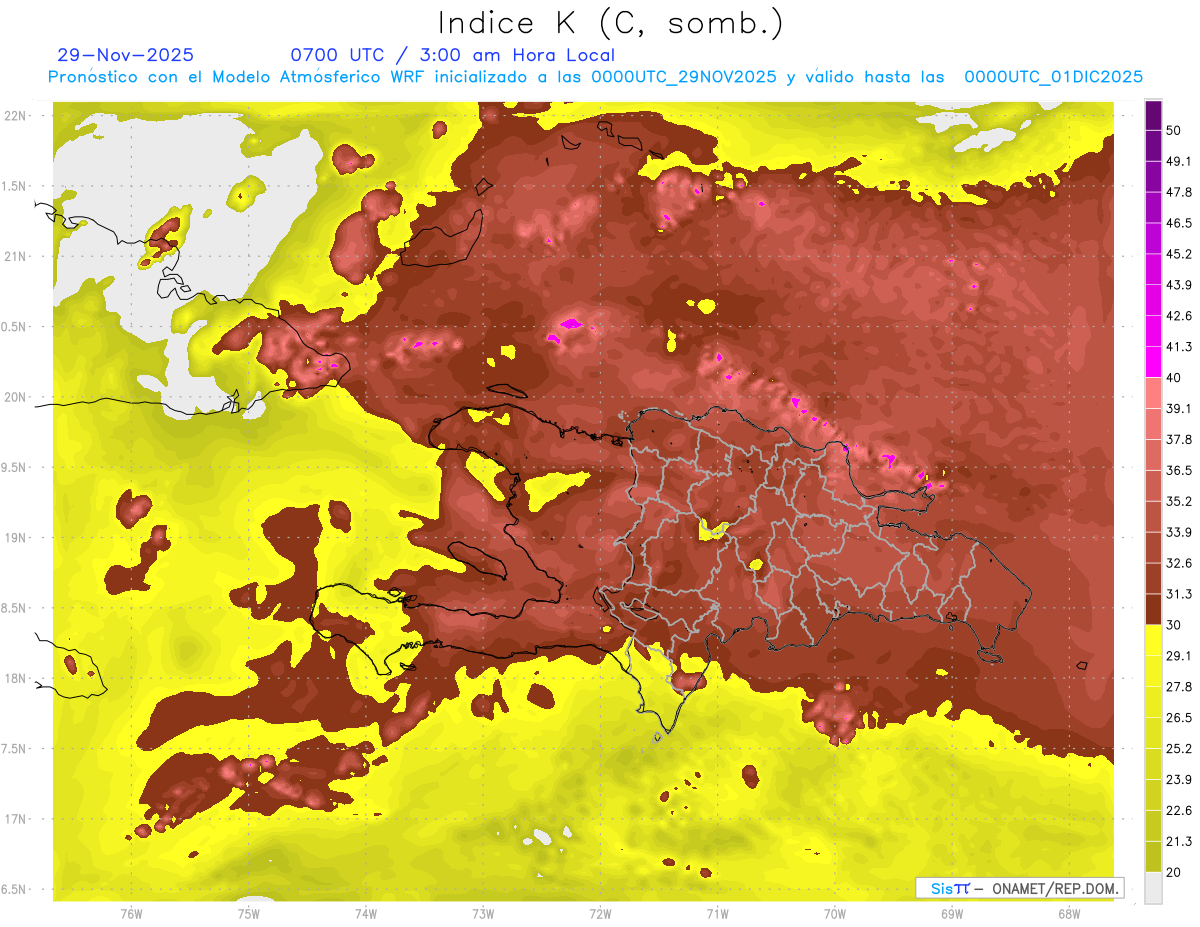The height and width of the screenshot is (927, 1200).
Task: Click the '29.1' color scale value
Action: pyautogui.click(x=1179, y=655)
